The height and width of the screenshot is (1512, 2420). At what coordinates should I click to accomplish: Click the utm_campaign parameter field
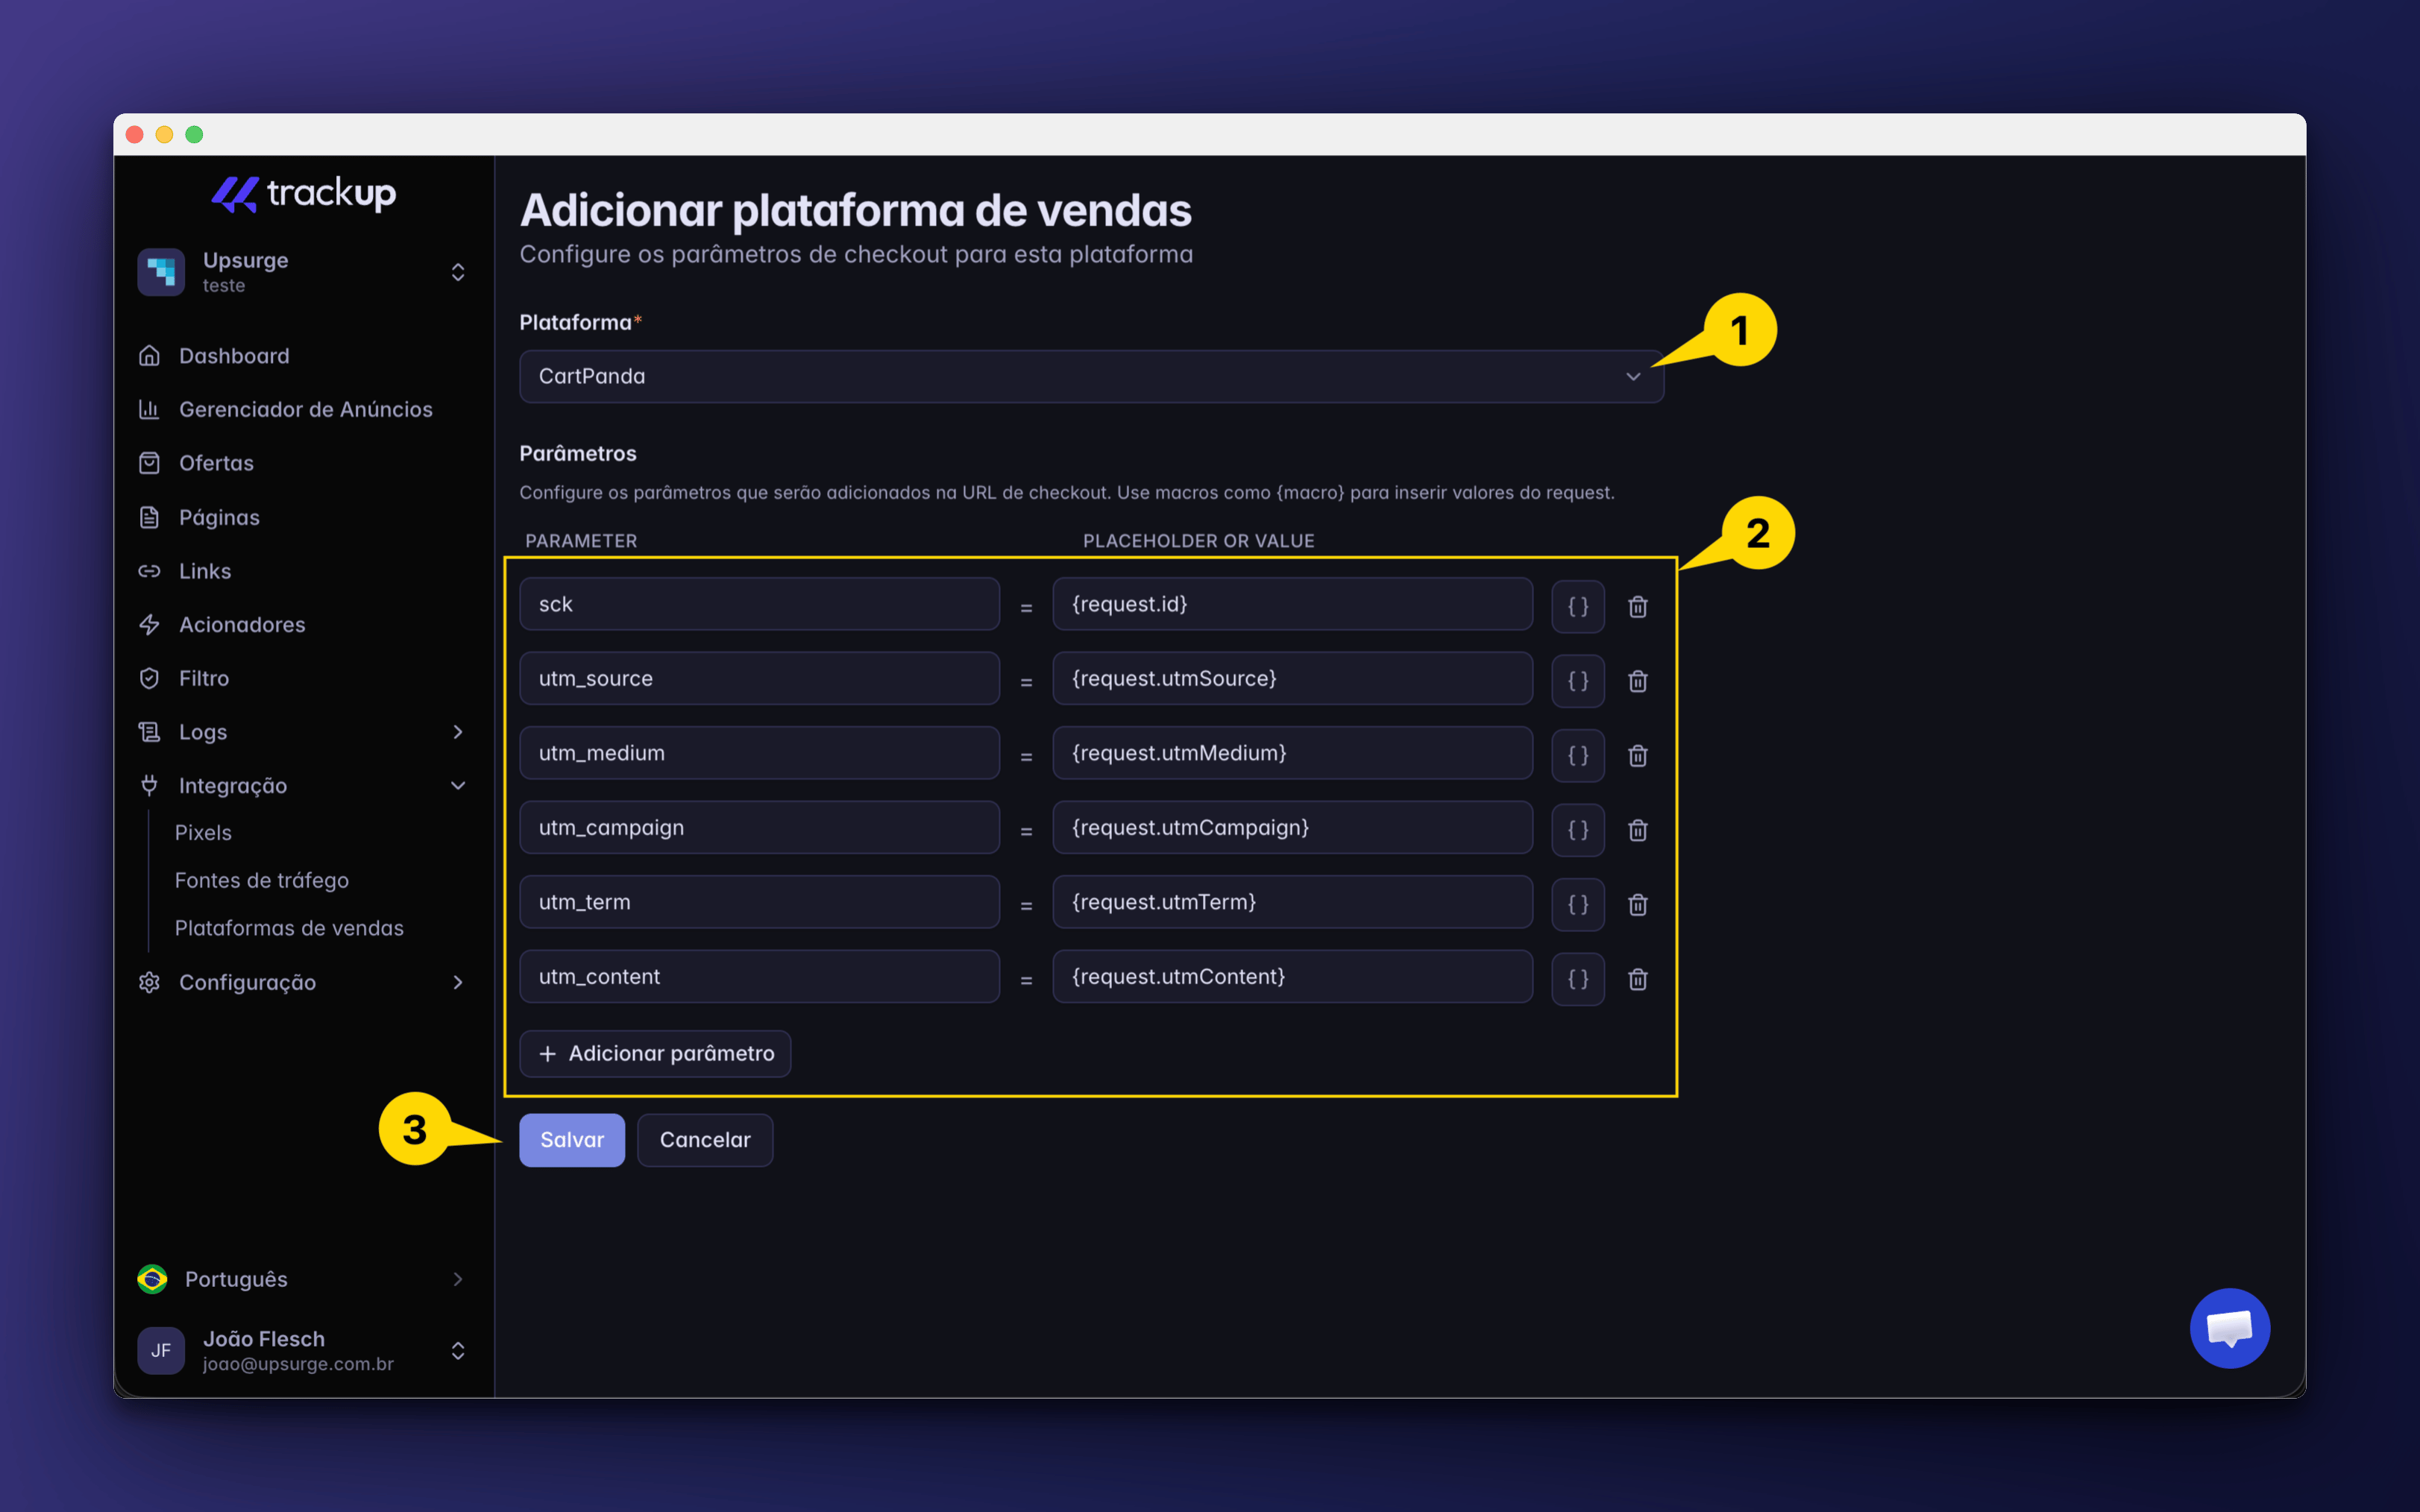click(x=759, y=827)
